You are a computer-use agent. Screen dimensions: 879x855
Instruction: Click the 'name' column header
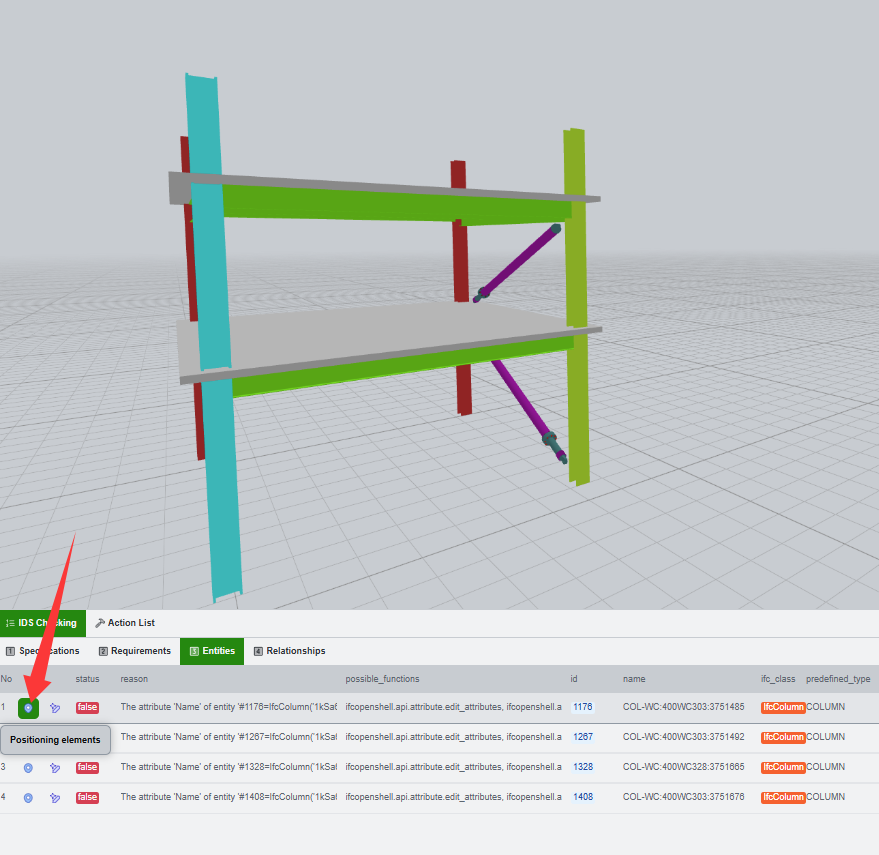[634, 679]
